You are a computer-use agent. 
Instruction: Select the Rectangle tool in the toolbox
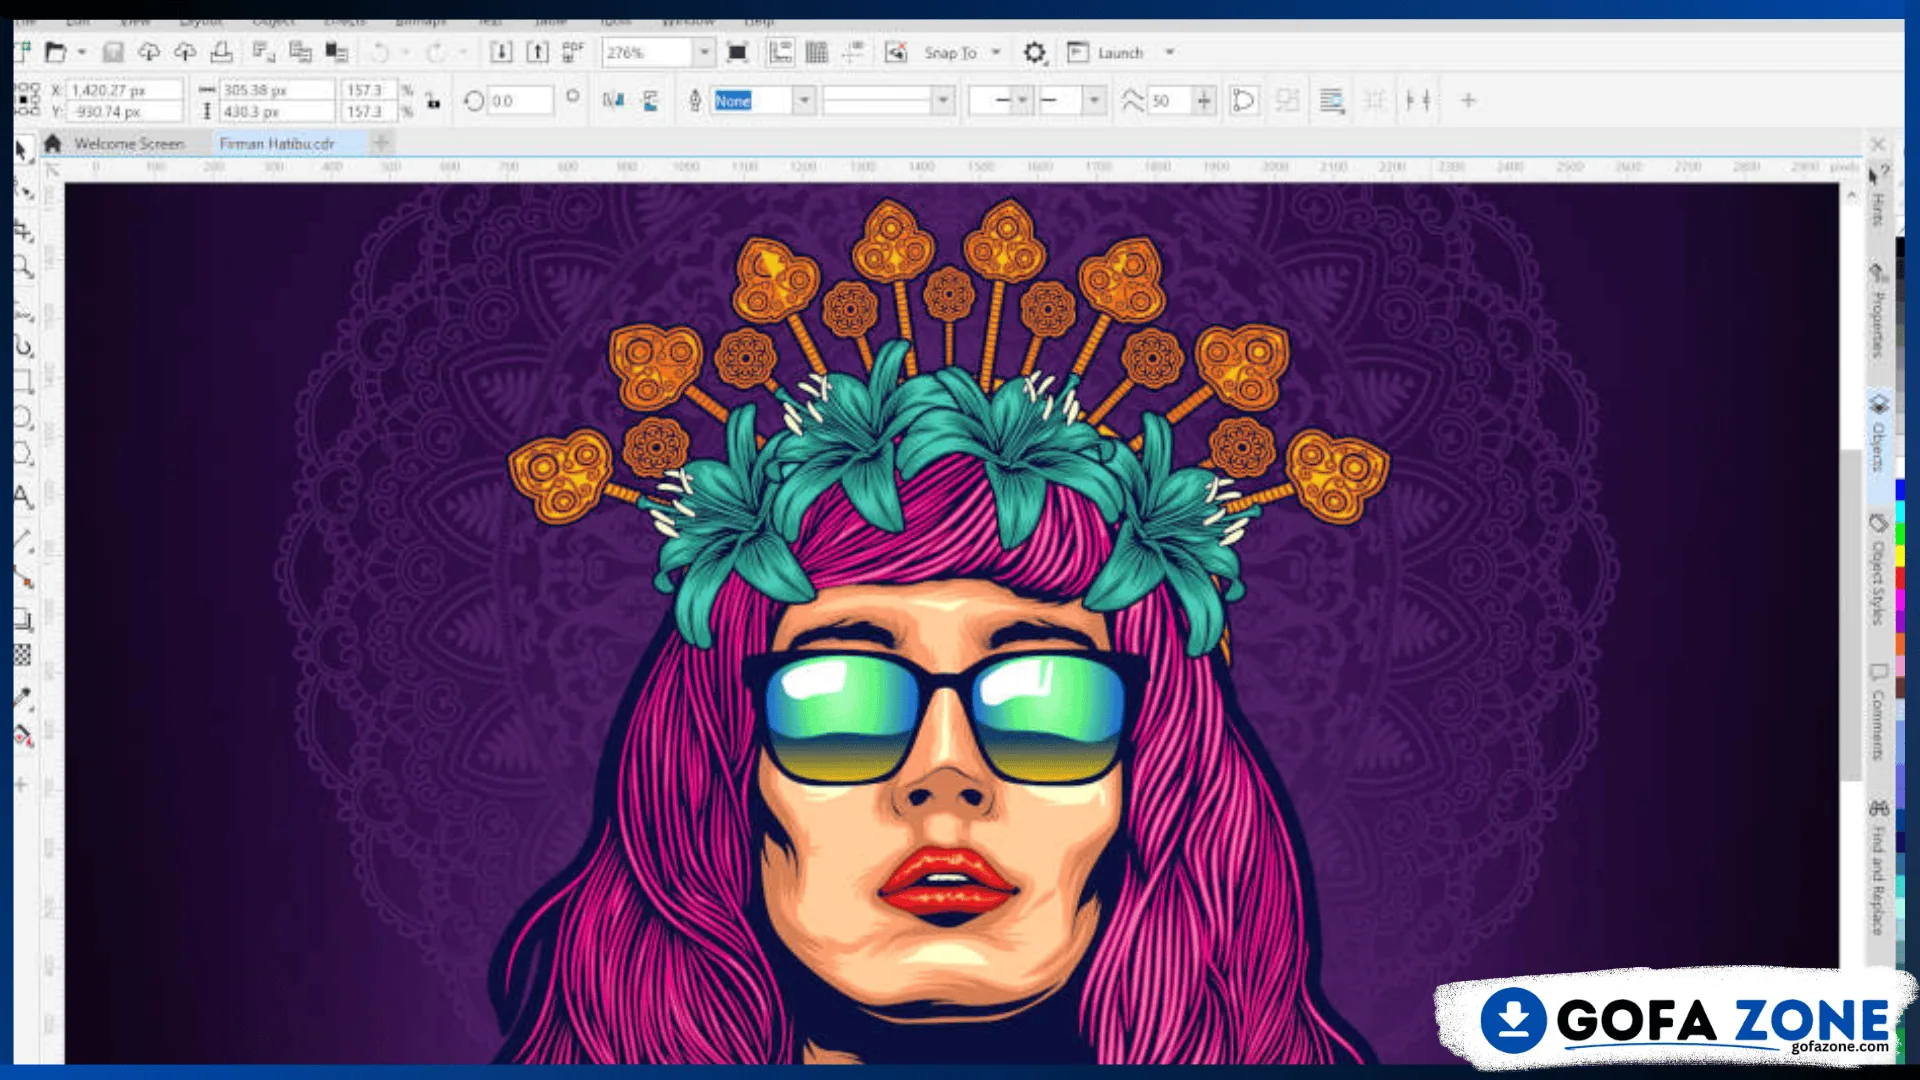coord(22,381)
